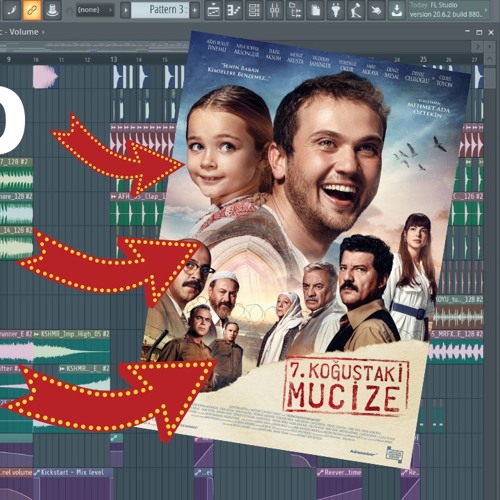Click the tempo tapper hammer icon
Screen dimensions: 500x500
click(356, 10)
